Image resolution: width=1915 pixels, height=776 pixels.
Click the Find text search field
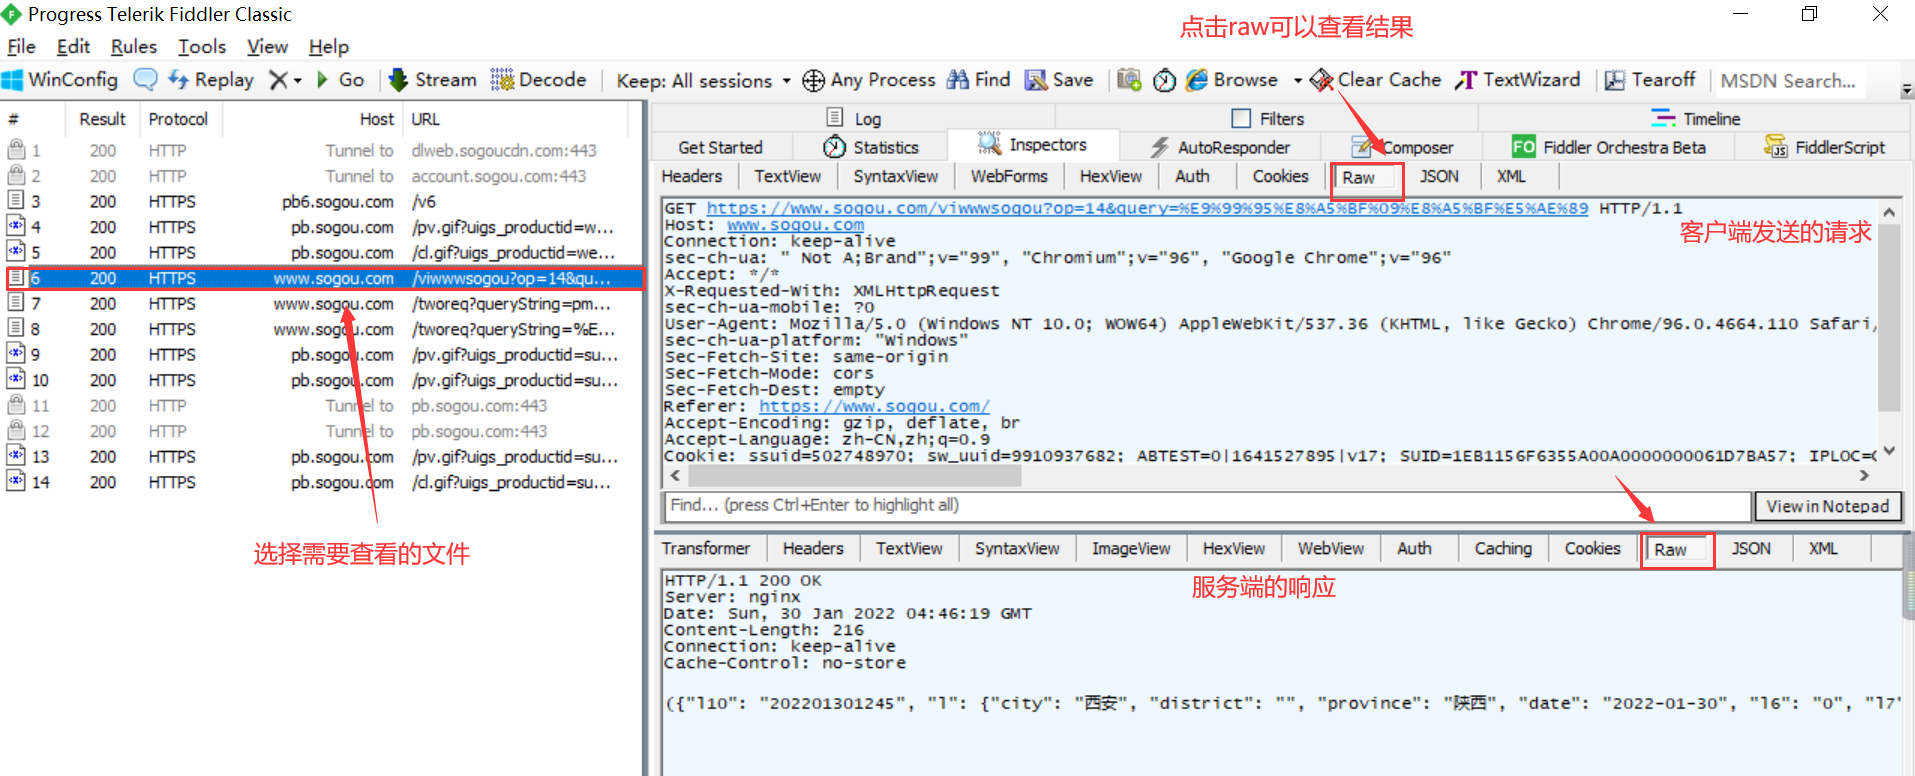point(1207,505)
